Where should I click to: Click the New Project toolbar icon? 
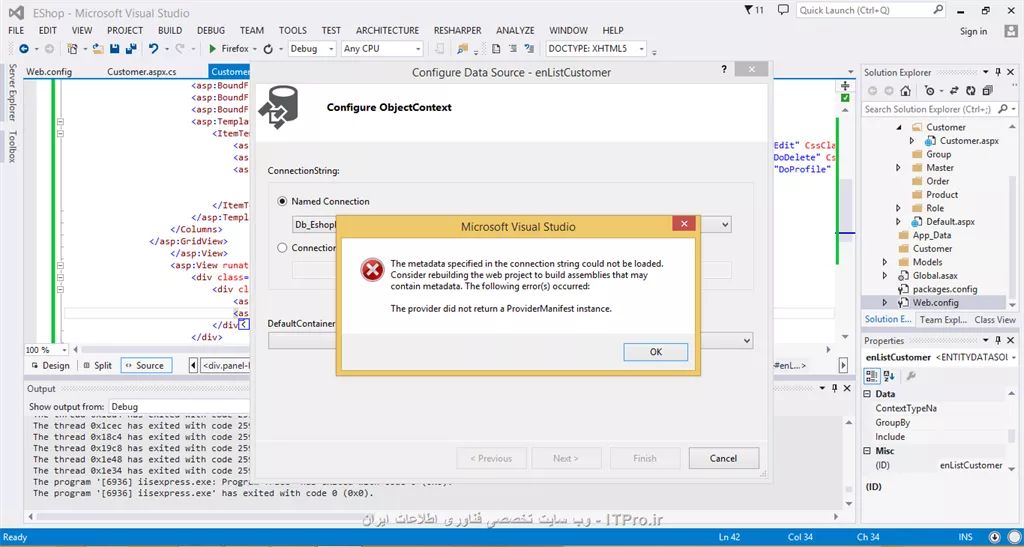pos(72,49)
